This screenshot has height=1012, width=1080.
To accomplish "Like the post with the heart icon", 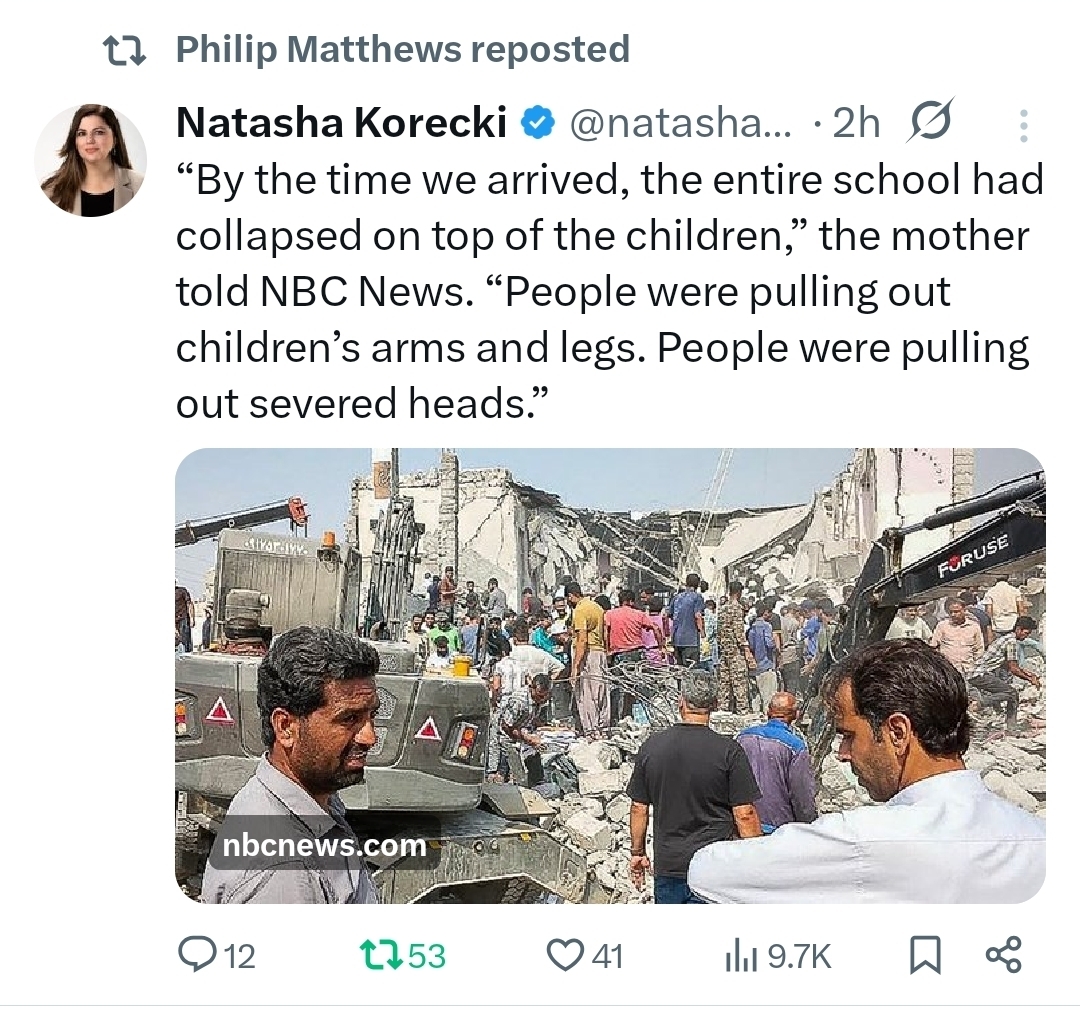I will 564,956.
